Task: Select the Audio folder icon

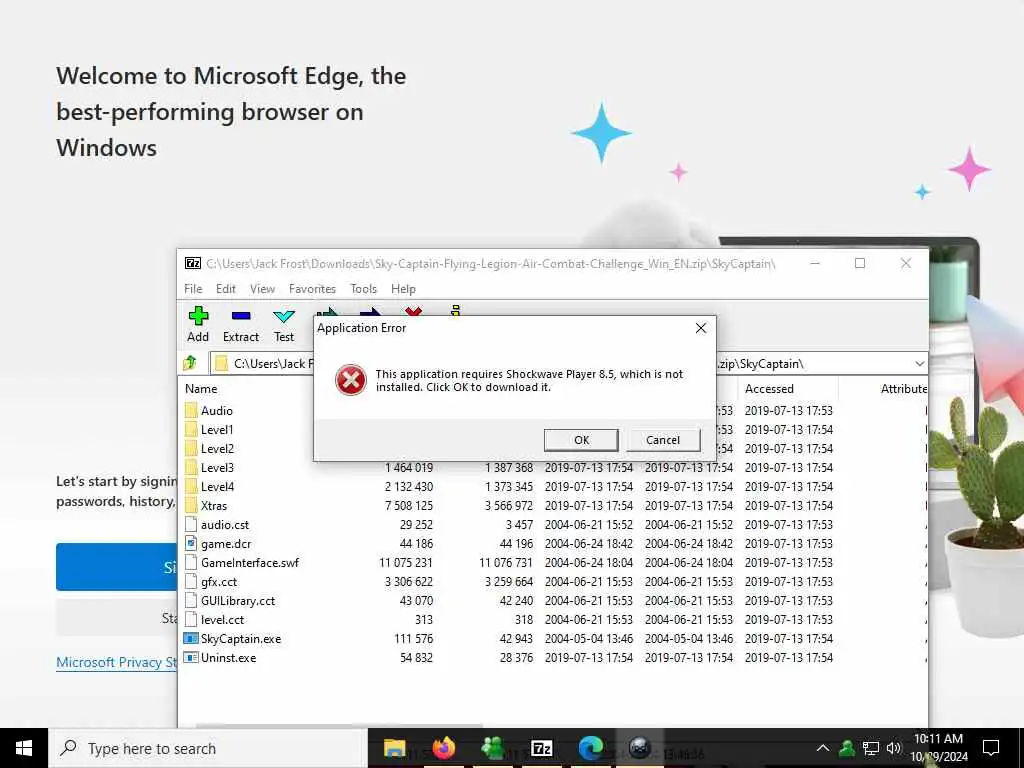Action: click(191, 410)
